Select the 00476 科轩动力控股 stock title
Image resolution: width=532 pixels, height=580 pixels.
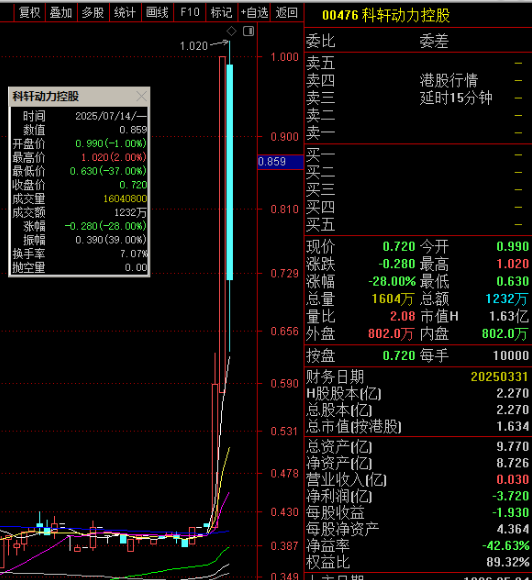coord(386,15)
